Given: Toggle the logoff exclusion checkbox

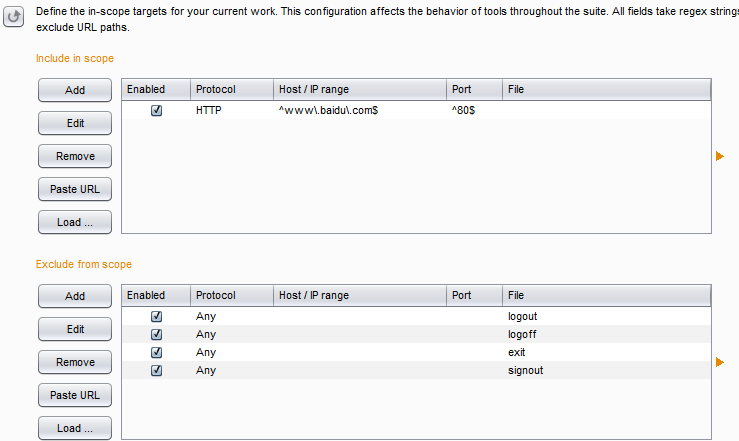Looking at the screenshot, I should pyautogui.click(x=156, y=334).
